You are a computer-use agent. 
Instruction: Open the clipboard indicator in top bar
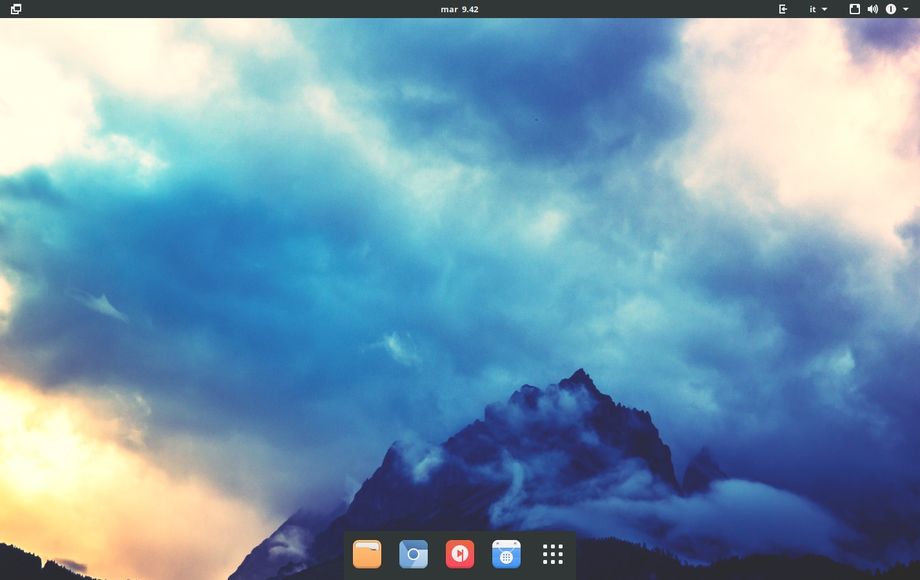pyautogui.click(x=855, y=9)
